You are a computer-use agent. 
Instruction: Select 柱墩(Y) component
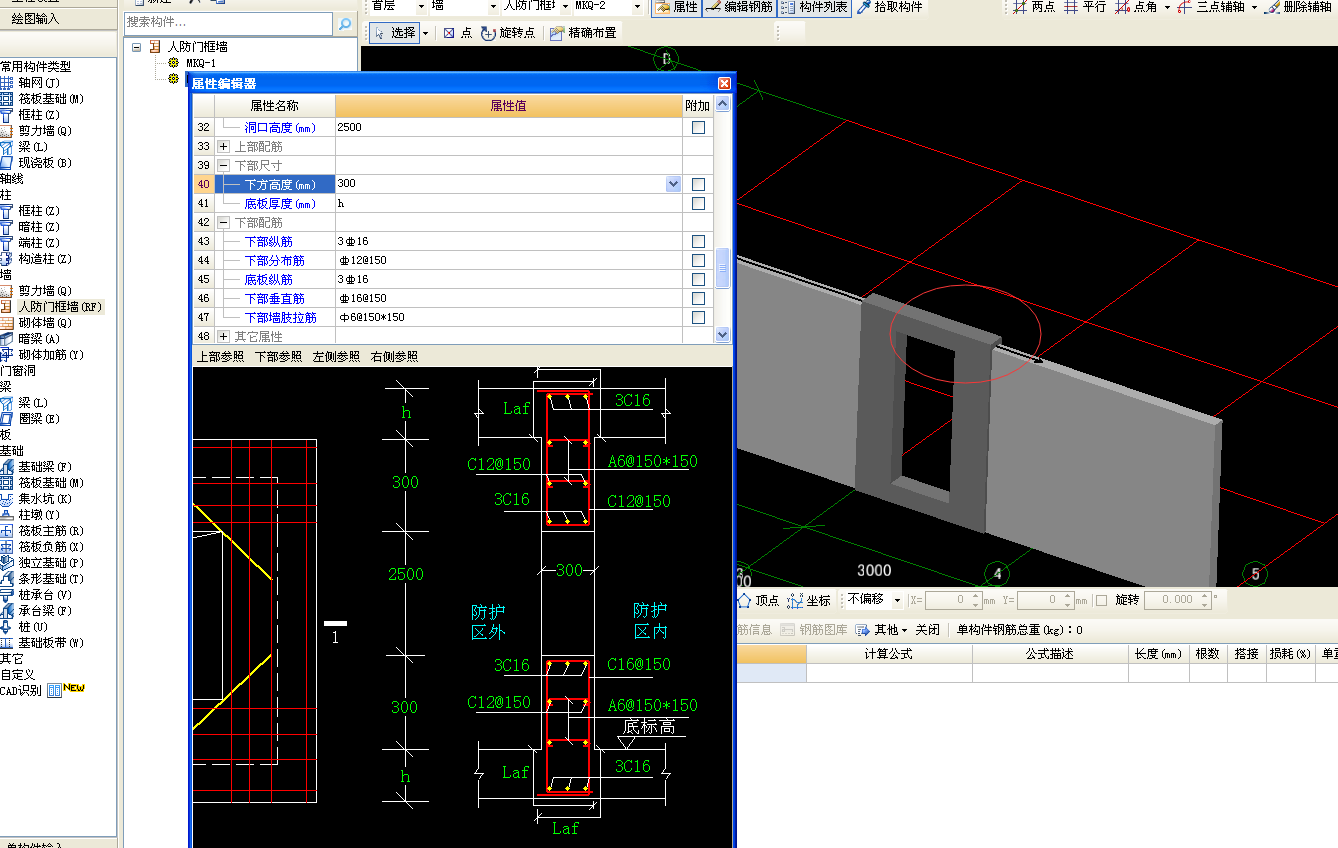(38, 515)
